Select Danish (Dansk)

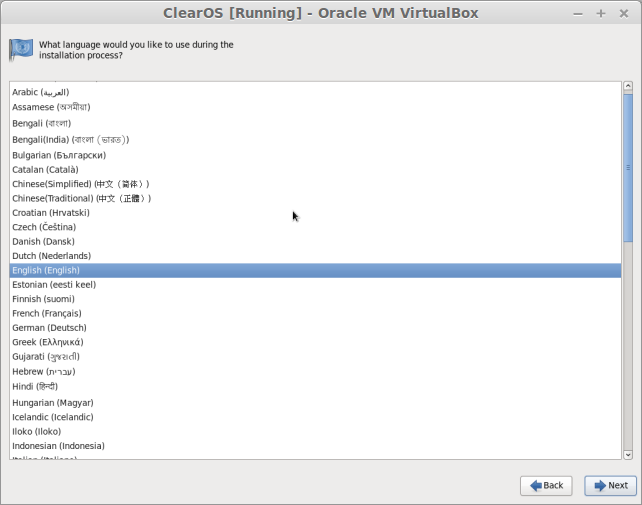click(315, 241)
